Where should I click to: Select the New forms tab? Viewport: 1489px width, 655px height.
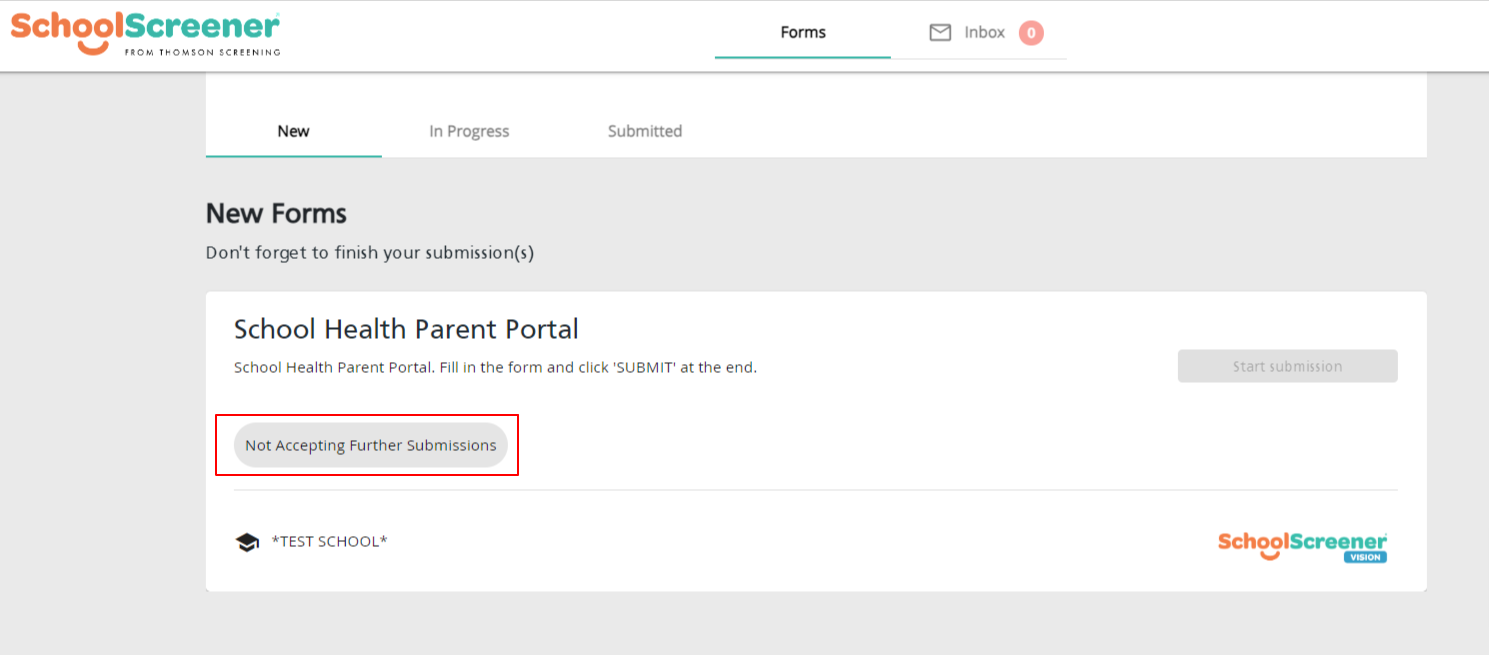click(294, 131)
